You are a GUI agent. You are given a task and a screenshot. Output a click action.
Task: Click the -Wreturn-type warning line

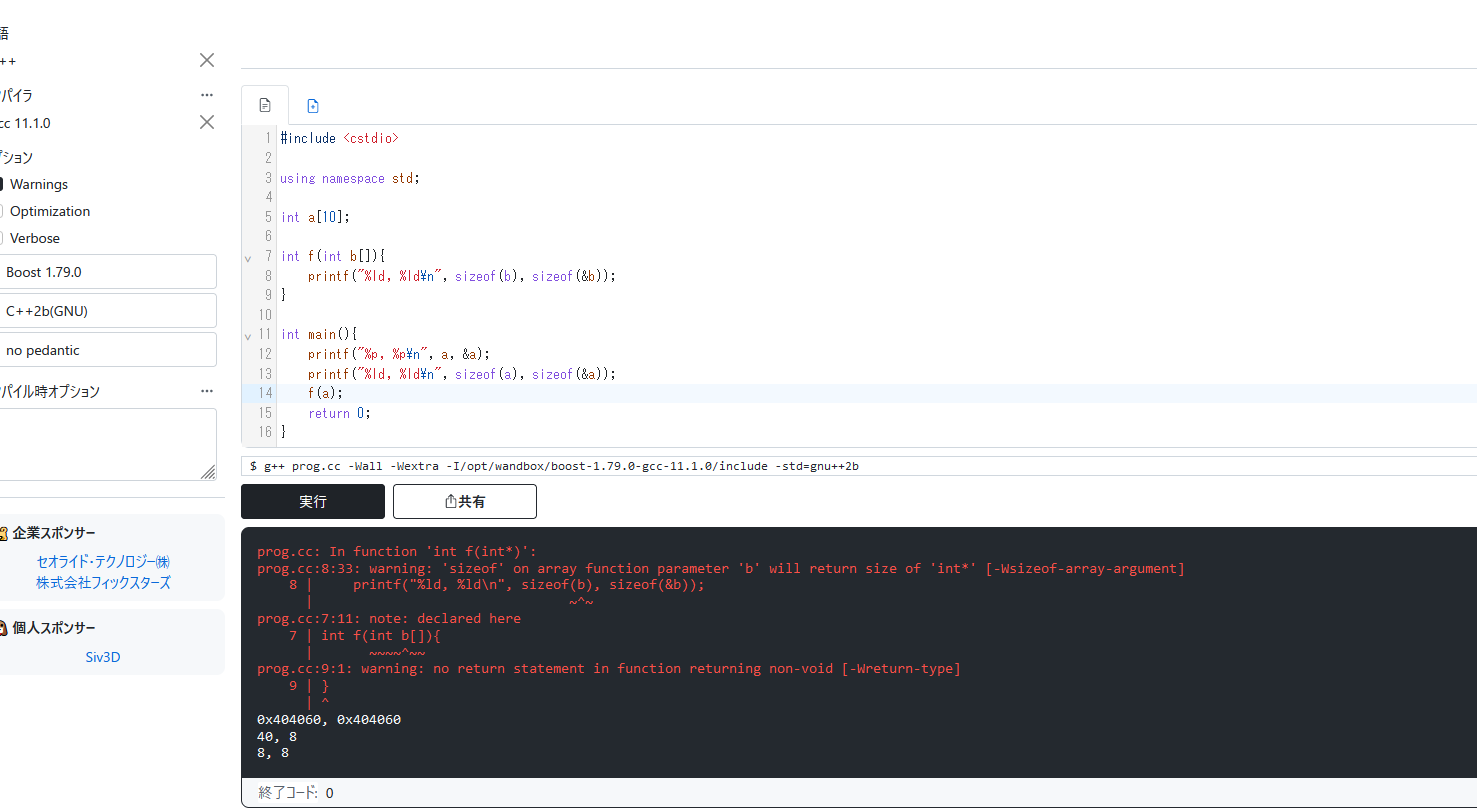click(609, 668)
